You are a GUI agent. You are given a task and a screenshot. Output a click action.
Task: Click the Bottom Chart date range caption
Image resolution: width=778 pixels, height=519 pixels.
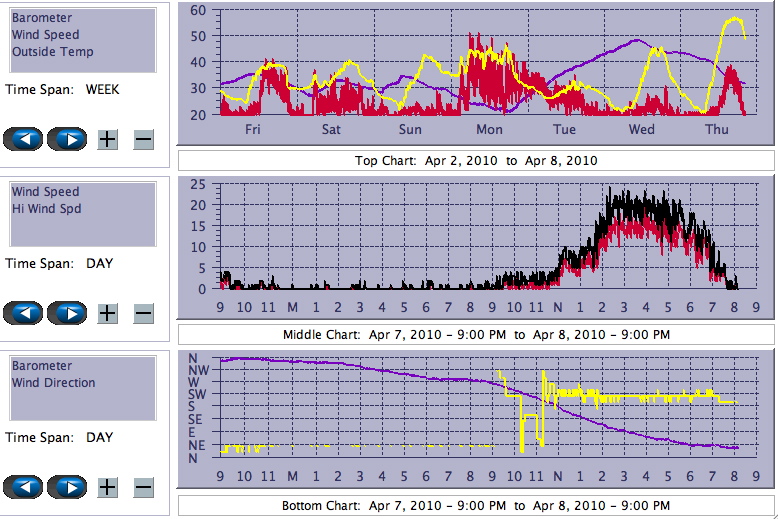pos(476,505)
